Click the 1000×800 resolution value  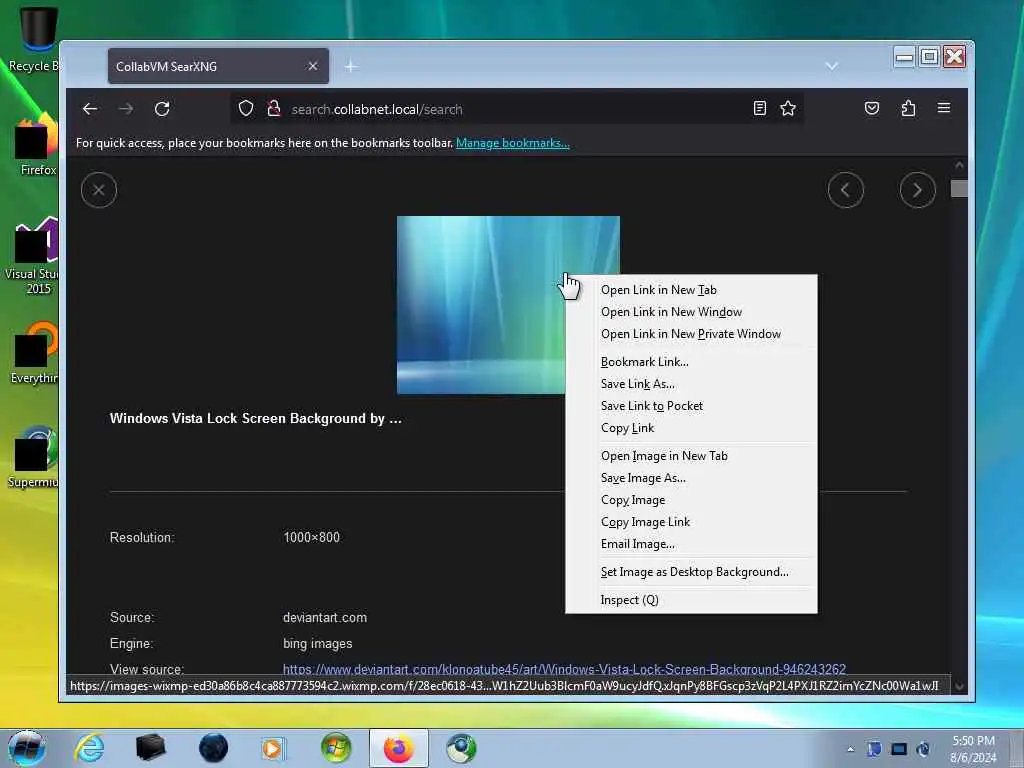click(312, 537)
